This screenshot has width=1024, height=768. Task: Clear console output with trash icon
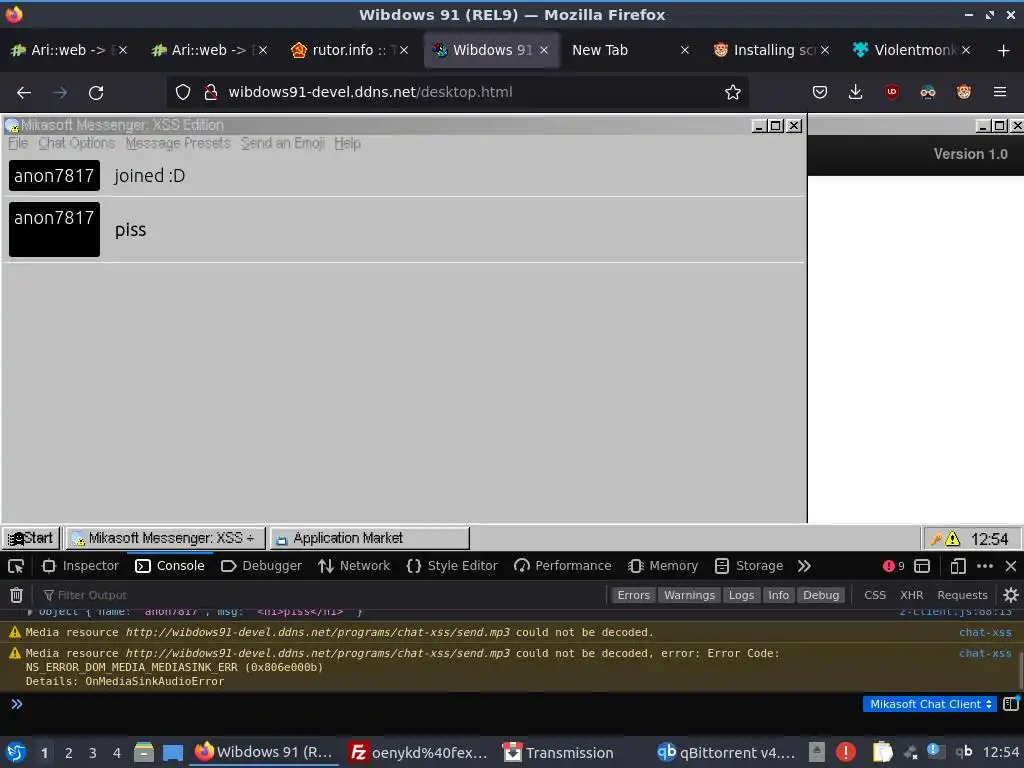[x=16, y=595]
